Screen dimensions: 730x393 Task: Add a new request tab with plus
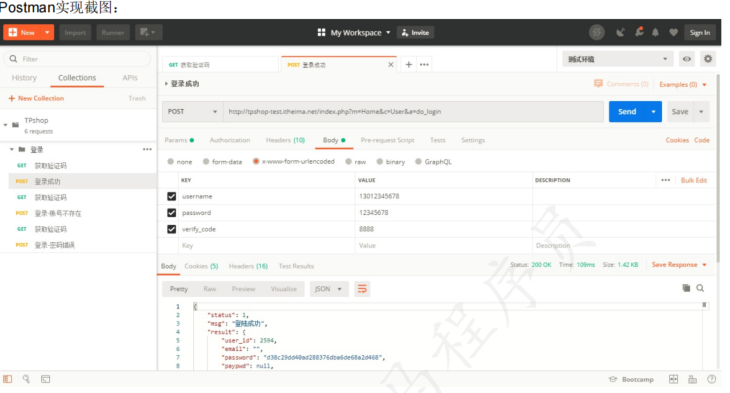point(409,64)
